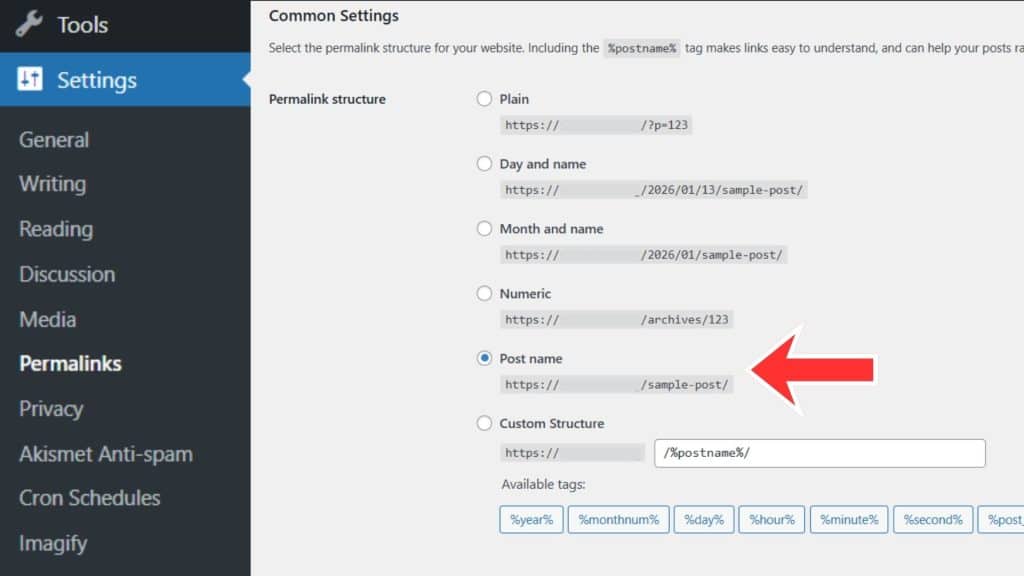The width and height of the screenshot is (1024, 576).
Task: Insert the %year% tag
Action: 531,519
